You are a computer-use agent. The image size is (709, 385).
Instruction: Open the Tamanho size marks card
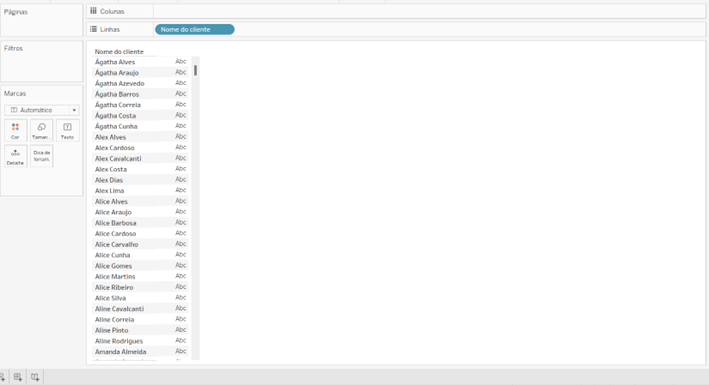41,130
